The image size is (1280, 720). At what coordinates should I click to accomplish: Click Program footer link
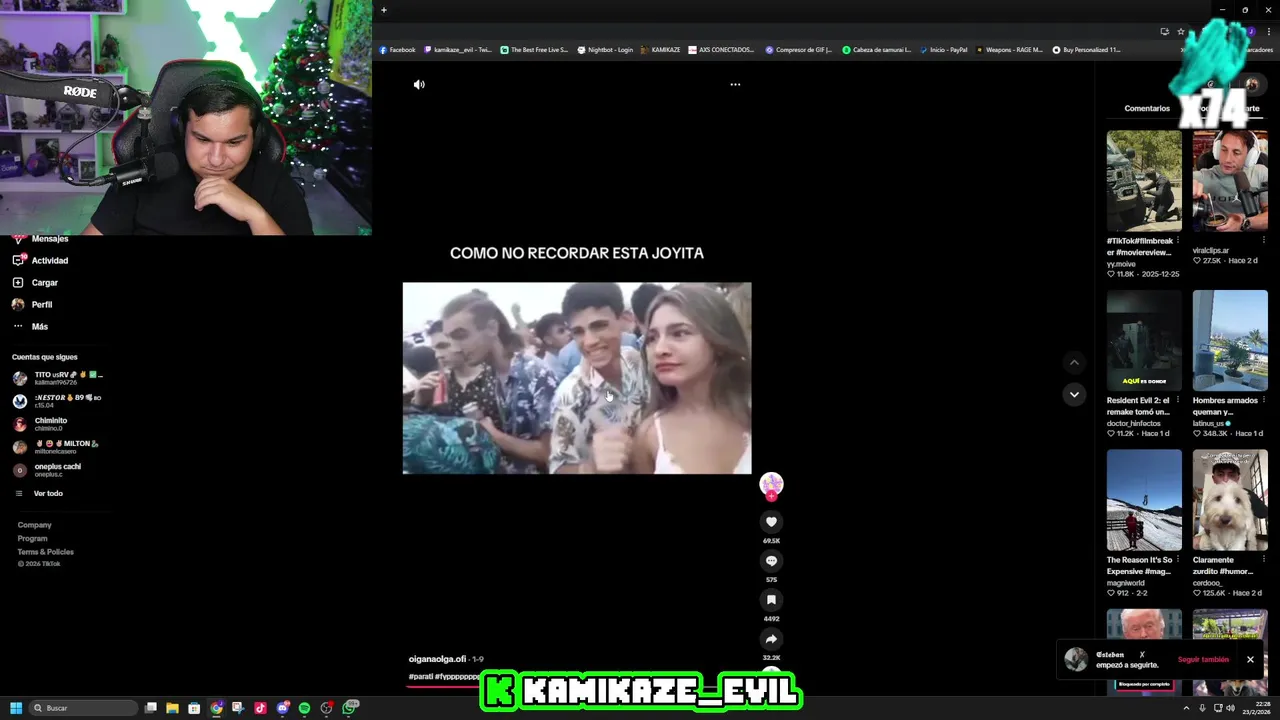[32, 538]
